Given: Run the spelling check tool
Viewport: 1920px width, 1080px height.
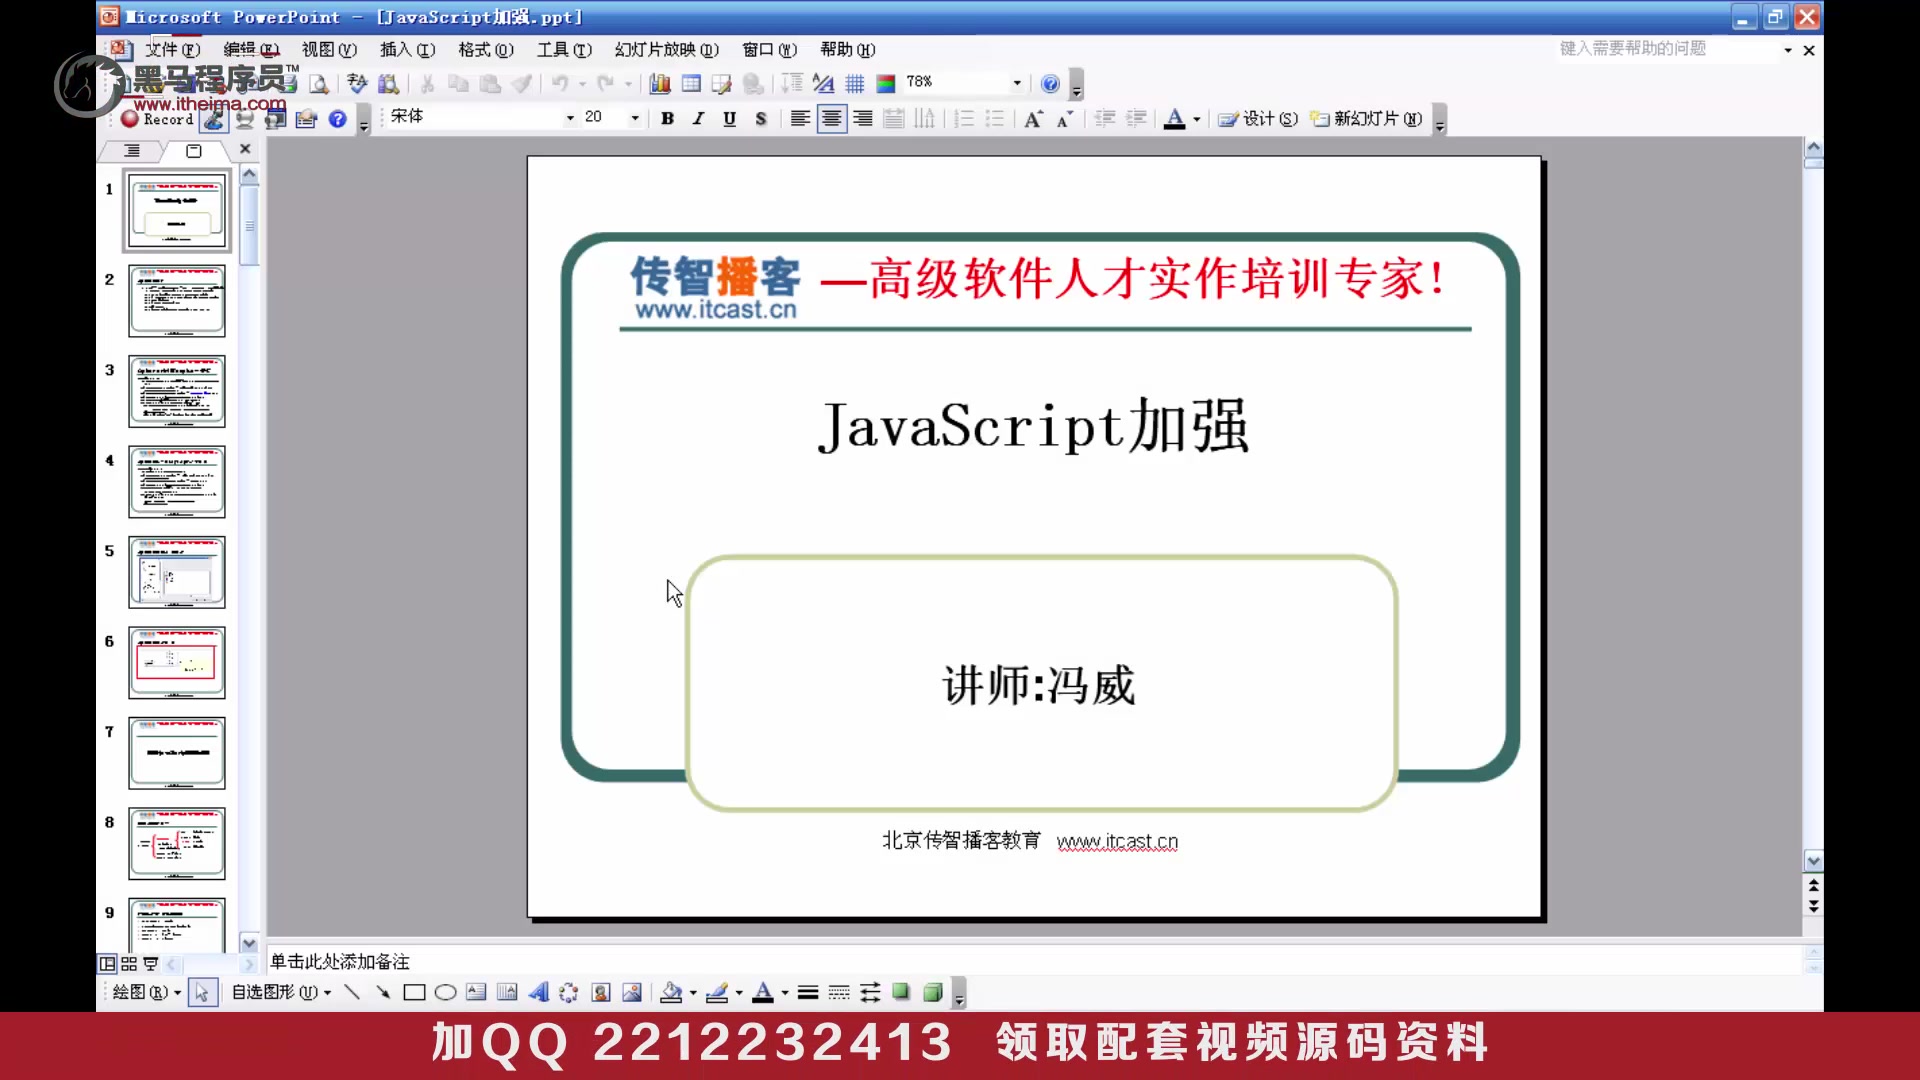Looking at the screenshot, I should click(x=357, y=84).
